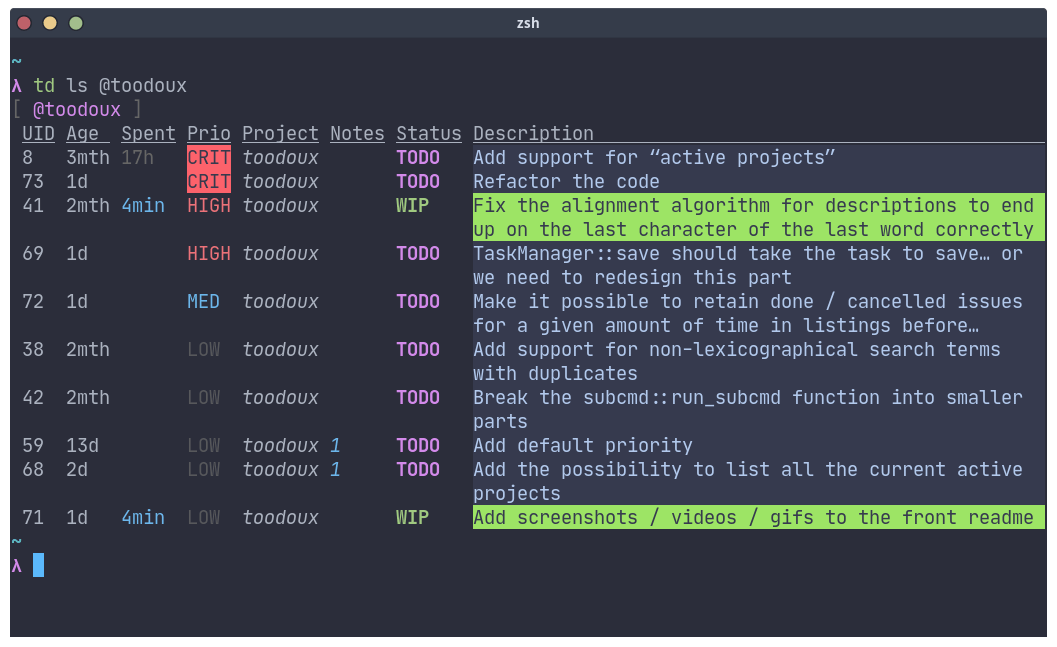Click the zsh window title

coord(528,23)
